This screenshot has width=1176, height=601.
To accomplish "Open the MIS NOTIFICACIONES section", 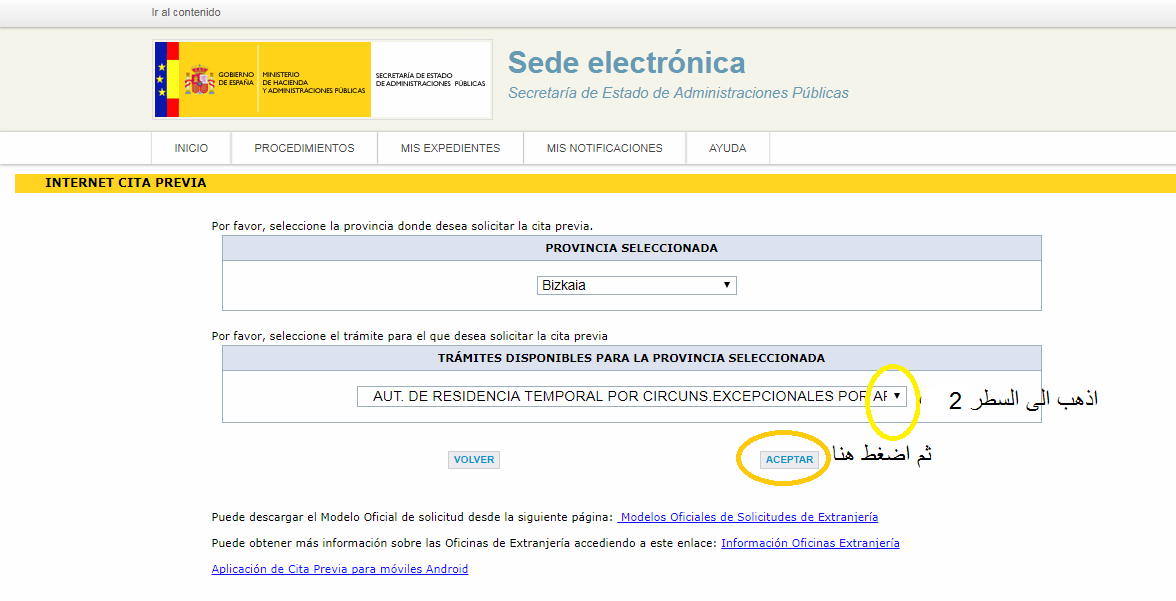I will (604, 148).
